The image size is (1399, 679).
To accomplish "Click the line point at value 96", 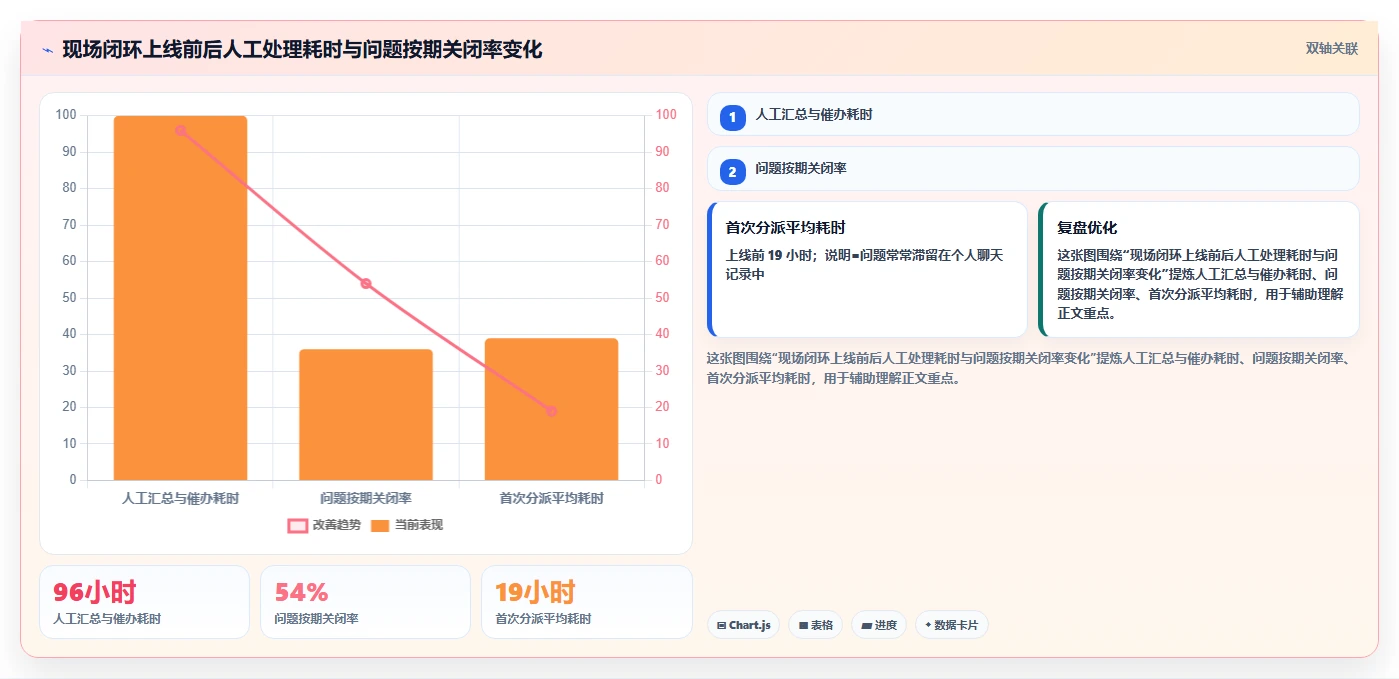I will (x=180, y=130).
